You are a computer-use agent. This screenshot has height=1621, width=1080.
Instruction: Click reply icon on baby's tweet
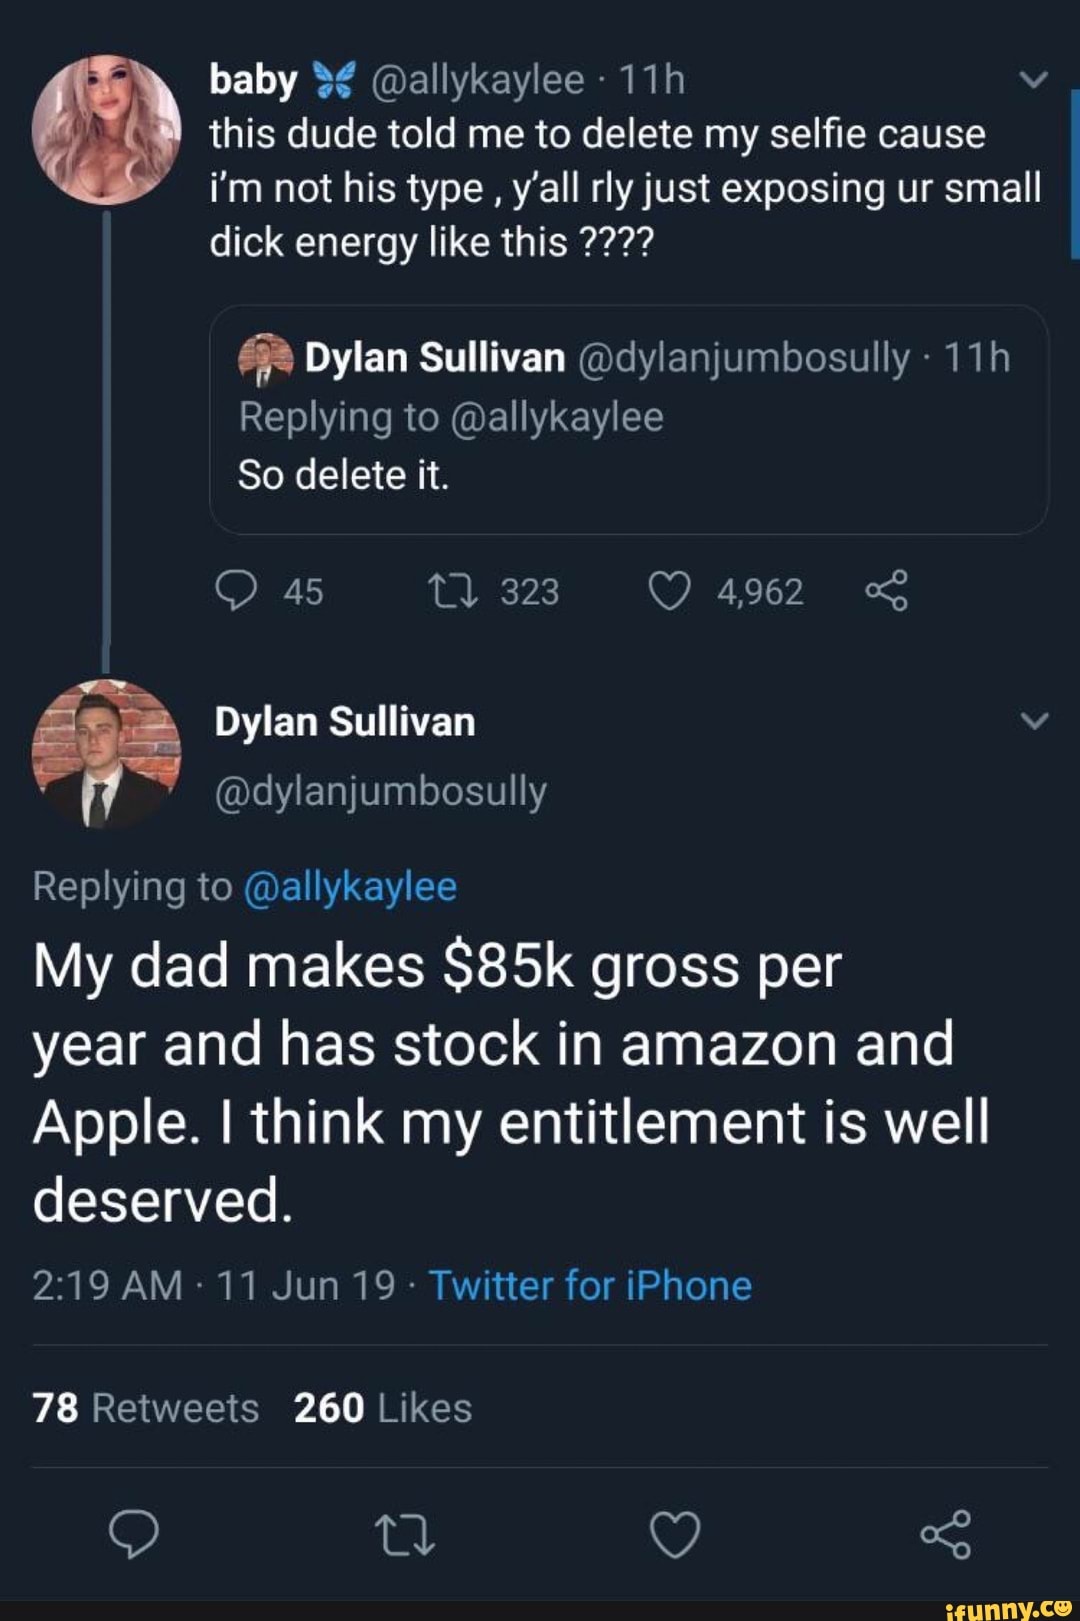pyautogui.click(x=236, y=591)
